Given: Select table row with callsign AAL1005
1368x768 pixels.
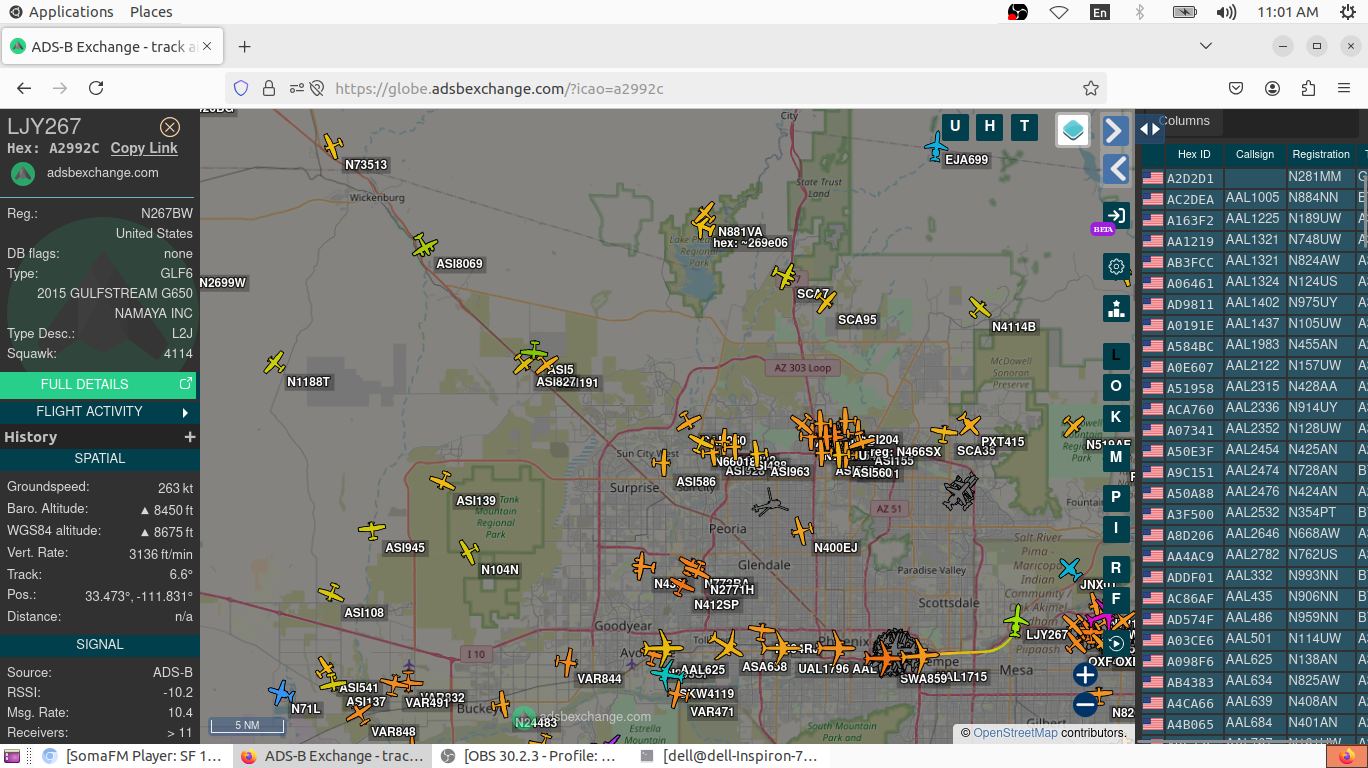Looking at the screenshot, I should (x=1255, y=198).
